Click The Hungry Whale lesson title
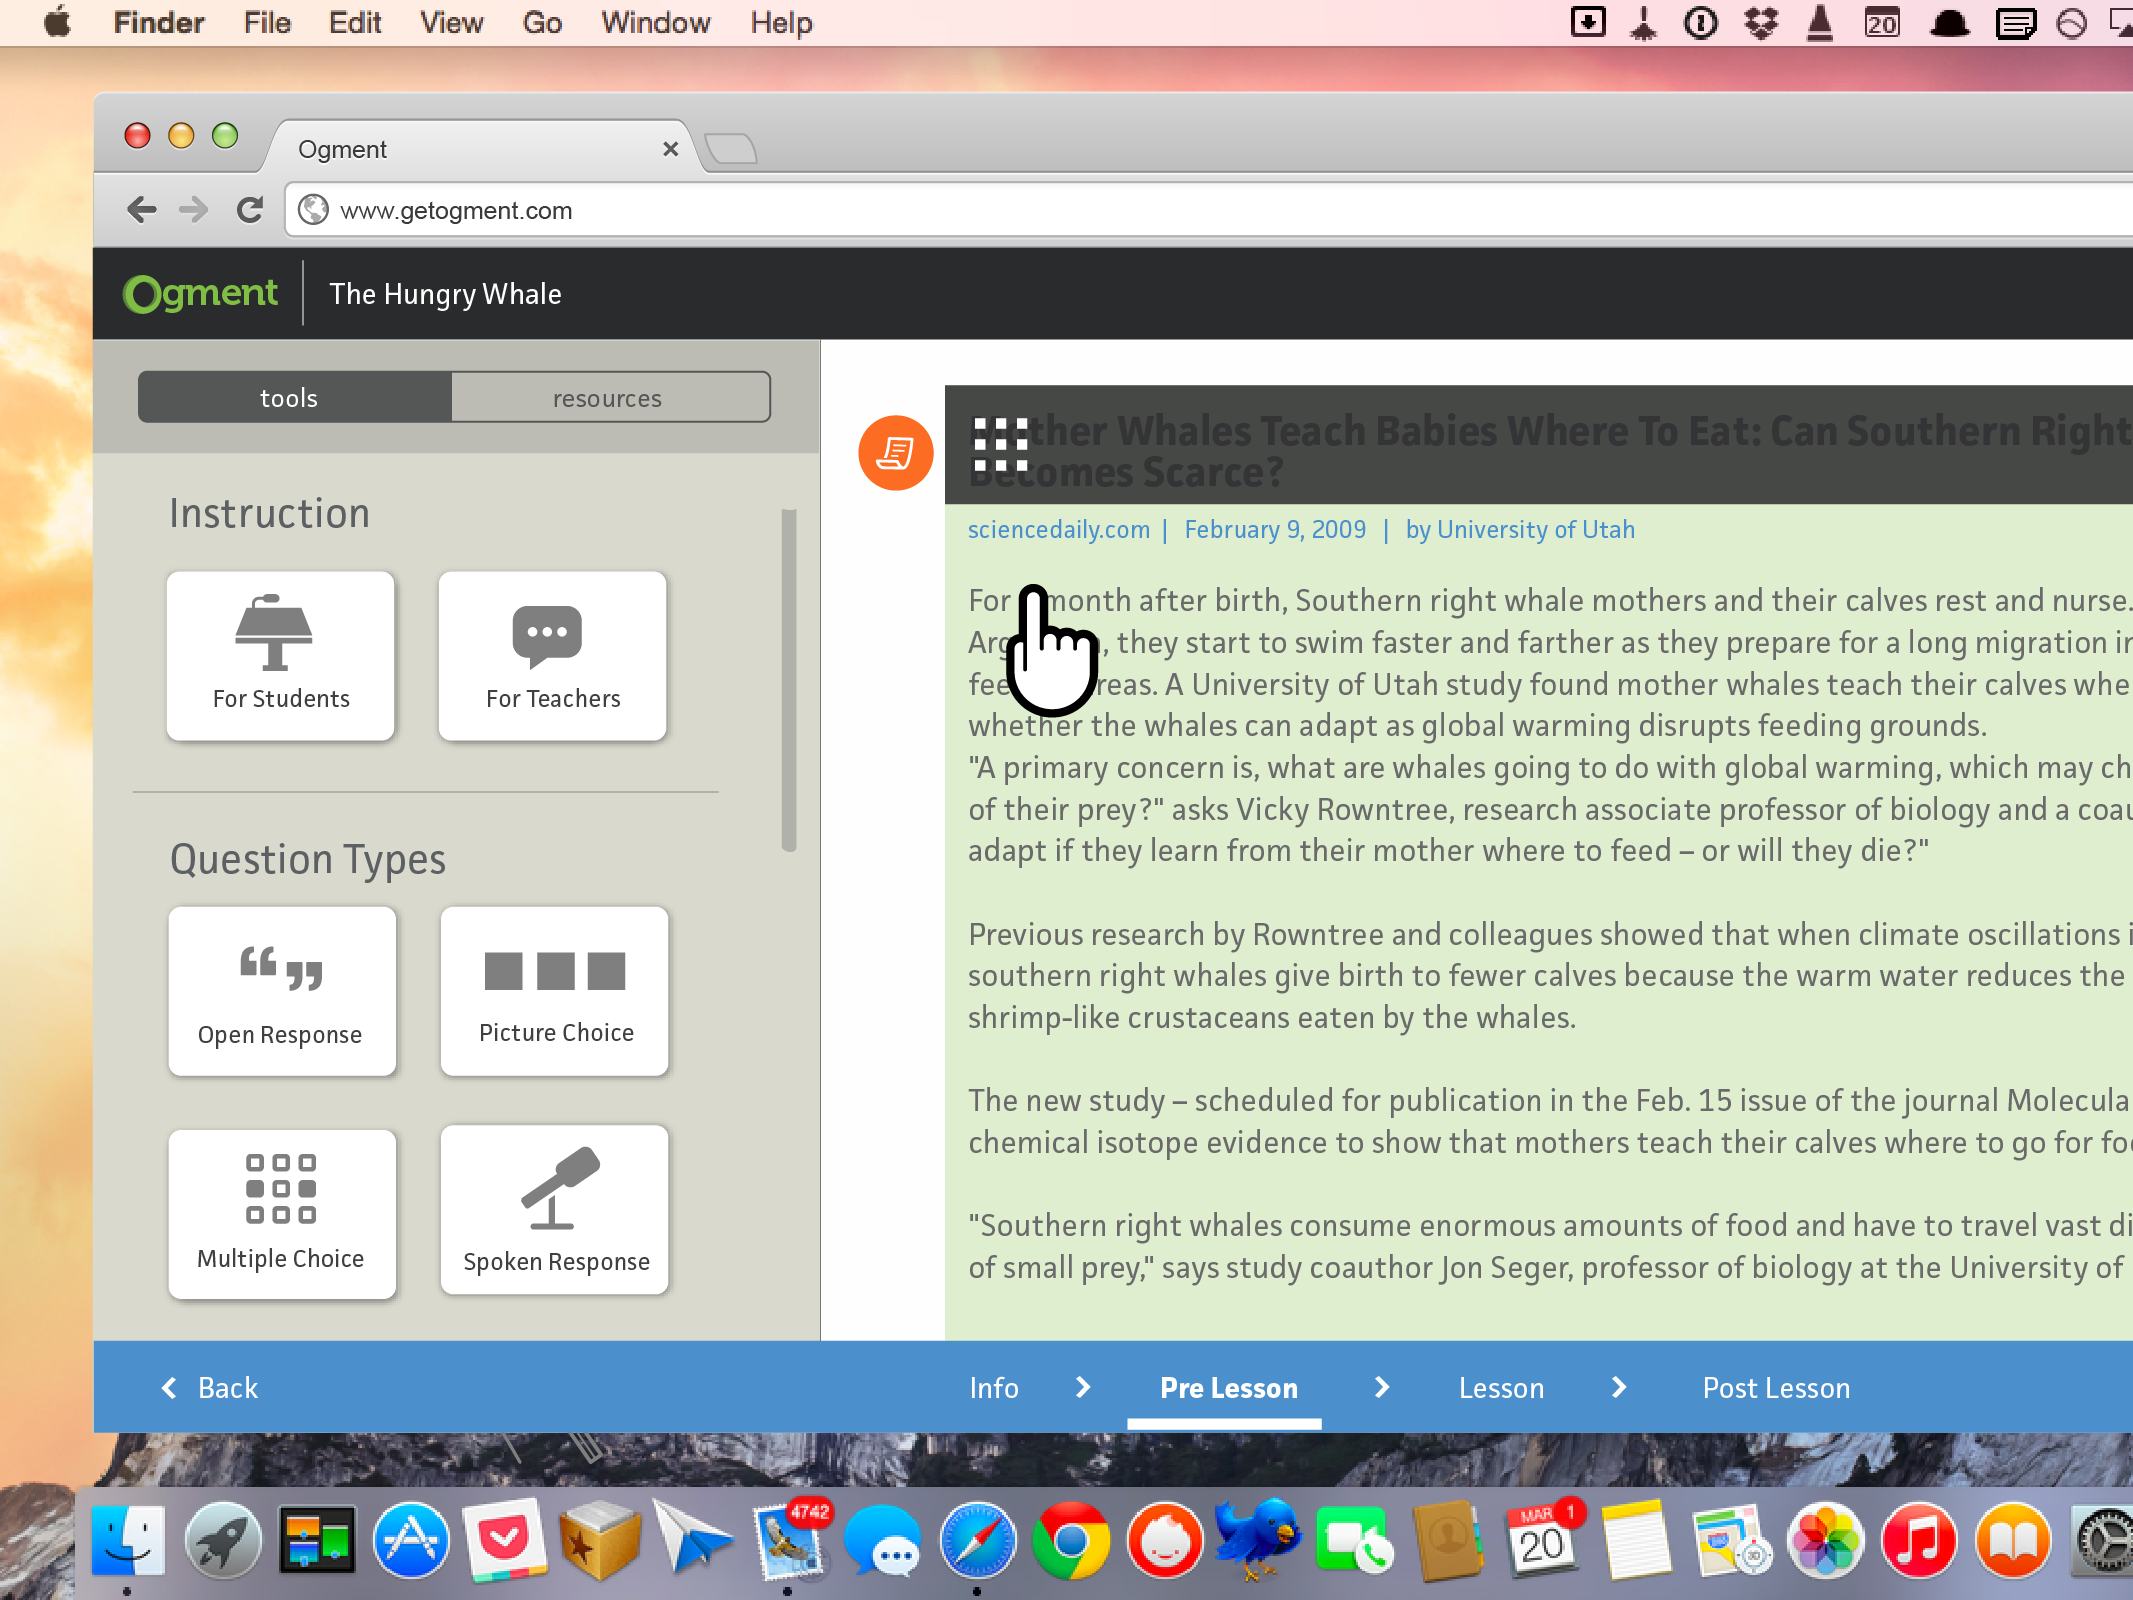The image size is (2133, 1600). tap(445, 294)
